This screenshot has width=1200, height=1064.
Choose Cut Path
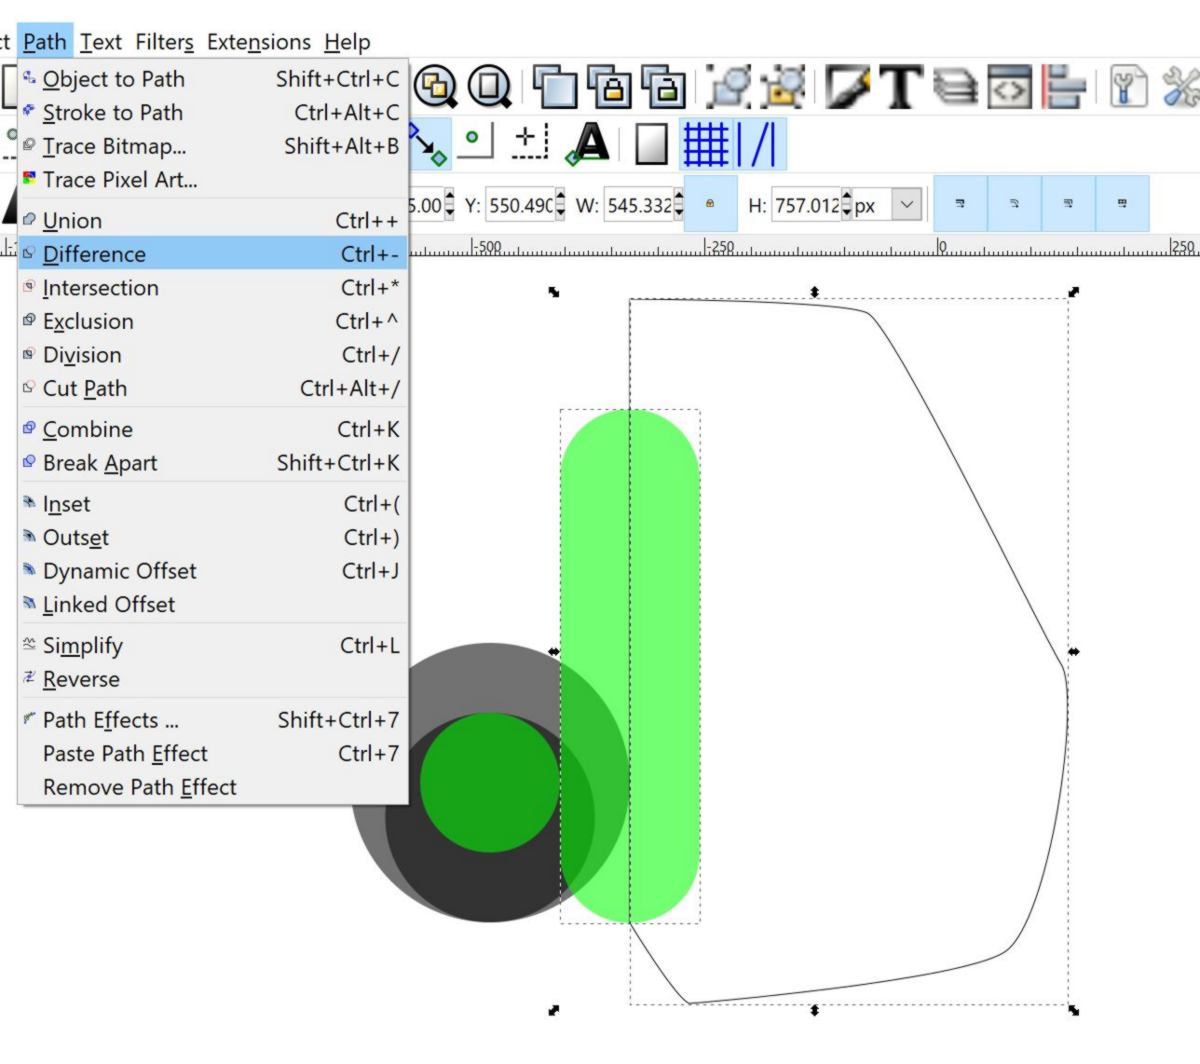pyautogui.click(x=213, y=388)
